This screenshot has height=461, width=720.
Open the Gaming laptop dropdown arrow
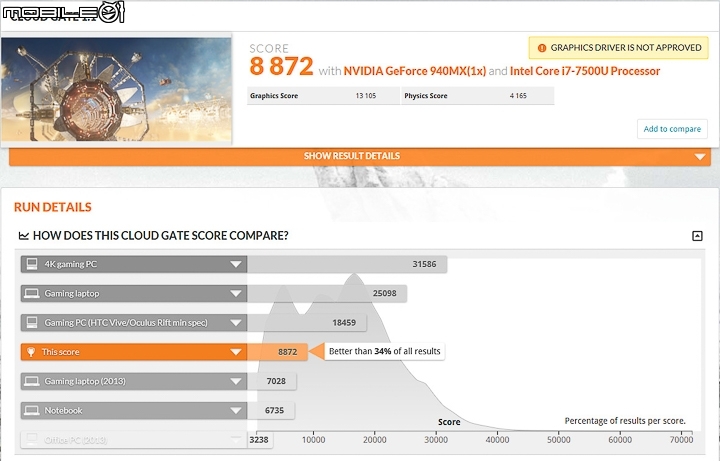coord(236,294)
